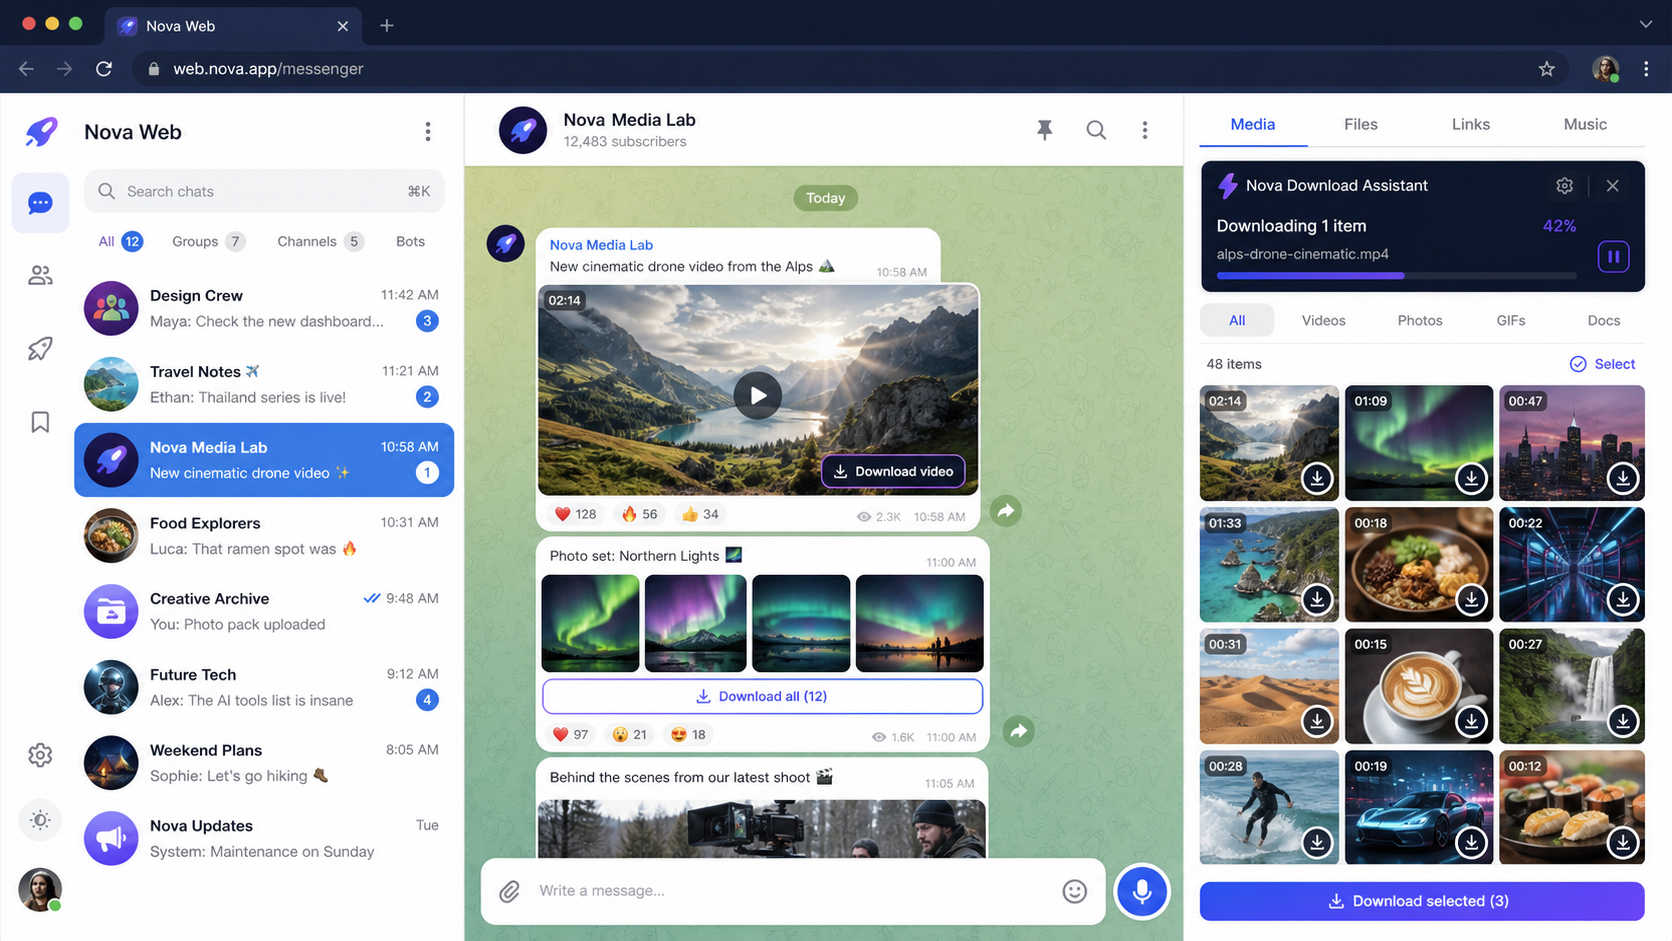Download the 00:19 sports car video
Image resolution: width=1672 pixels, height=941 pixels.
pos(1471,842)
